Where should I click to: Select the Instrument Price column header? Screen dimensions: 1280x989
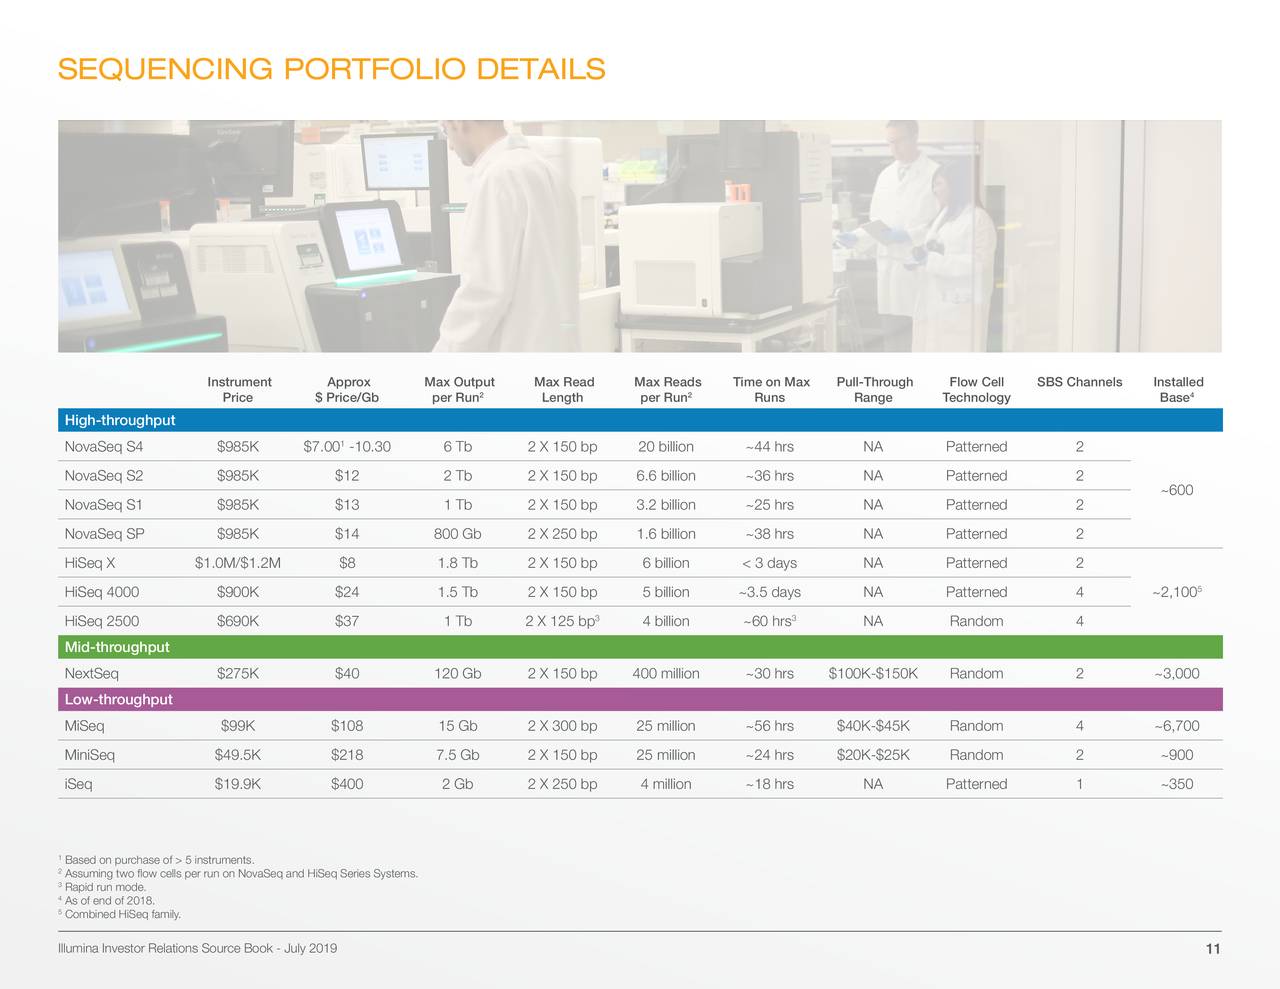(x=239, y=390)
